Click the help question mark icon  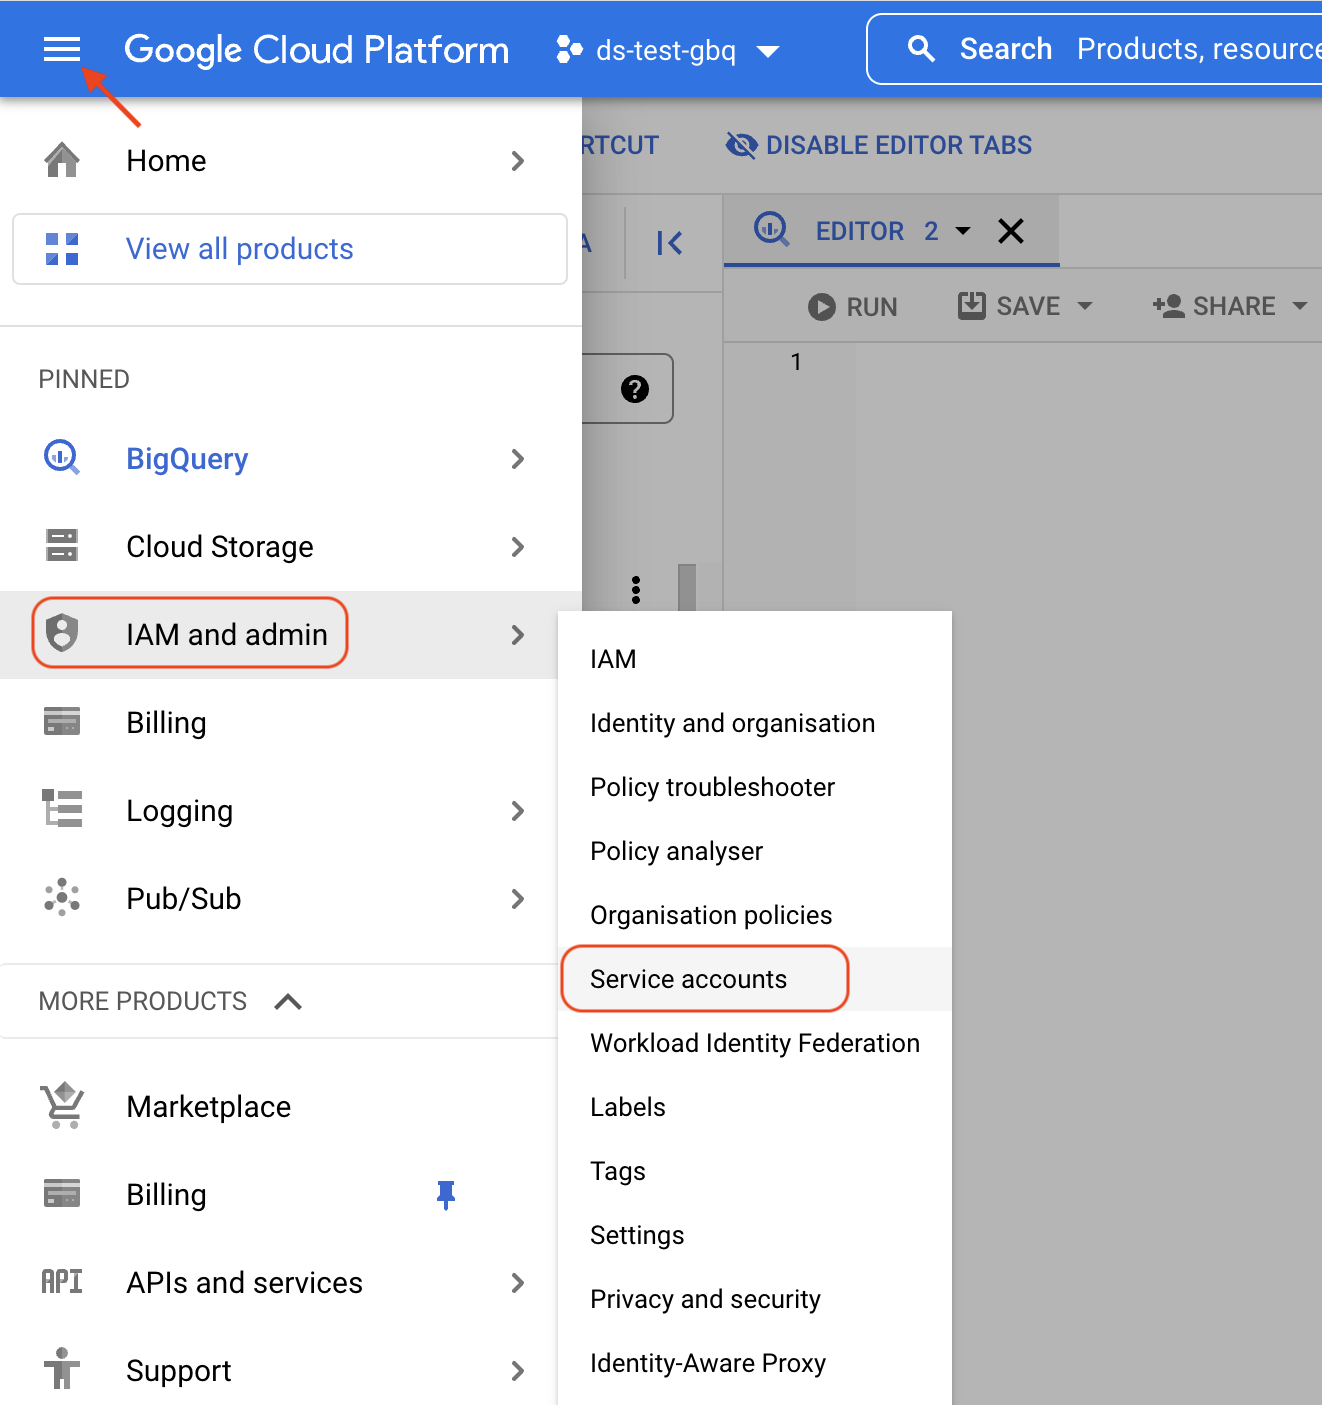pyautogui.click(x=635, y=389)
